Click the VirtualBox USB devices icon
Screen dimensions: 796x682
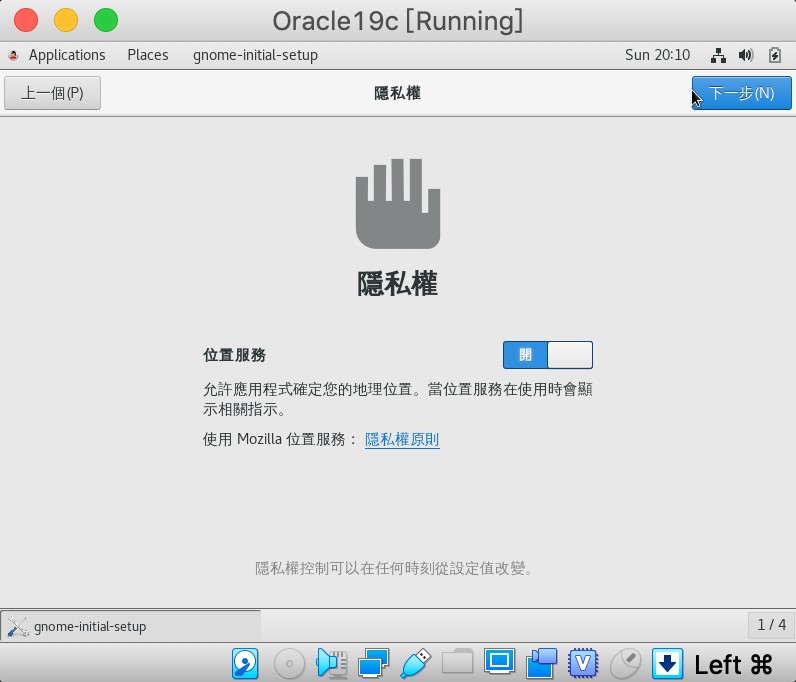[416, 663]
